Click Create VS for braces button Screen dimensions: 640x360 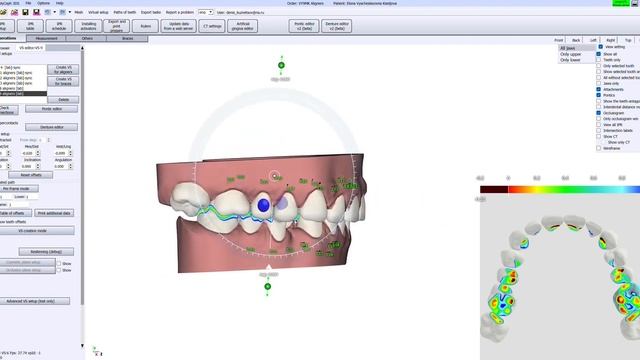(63, 81)
